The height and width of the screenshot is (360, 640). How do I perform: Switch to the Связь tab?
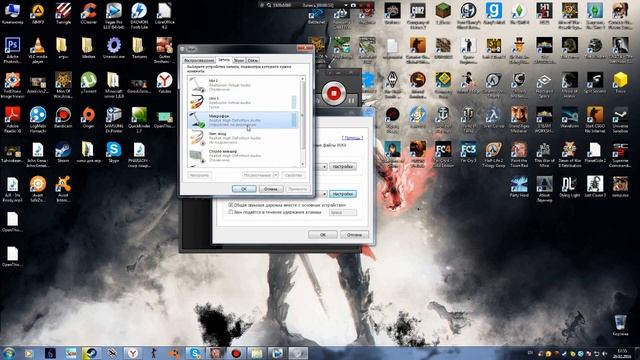click(x=253, y=60)
